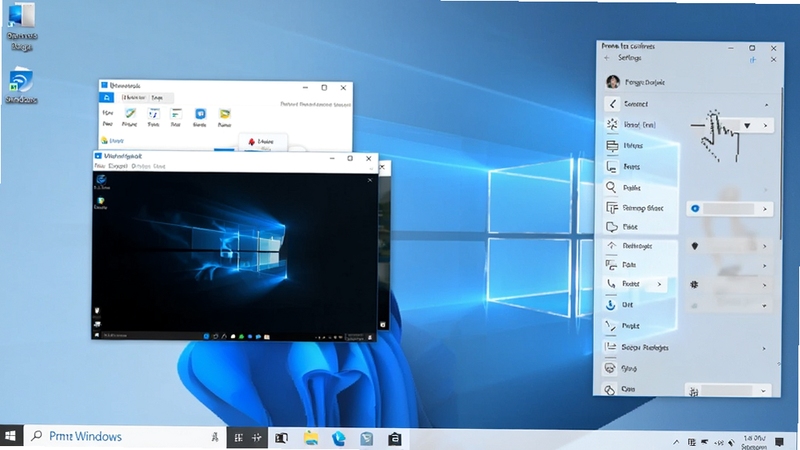Expand the chevron on the shield row

pos(765,246)
